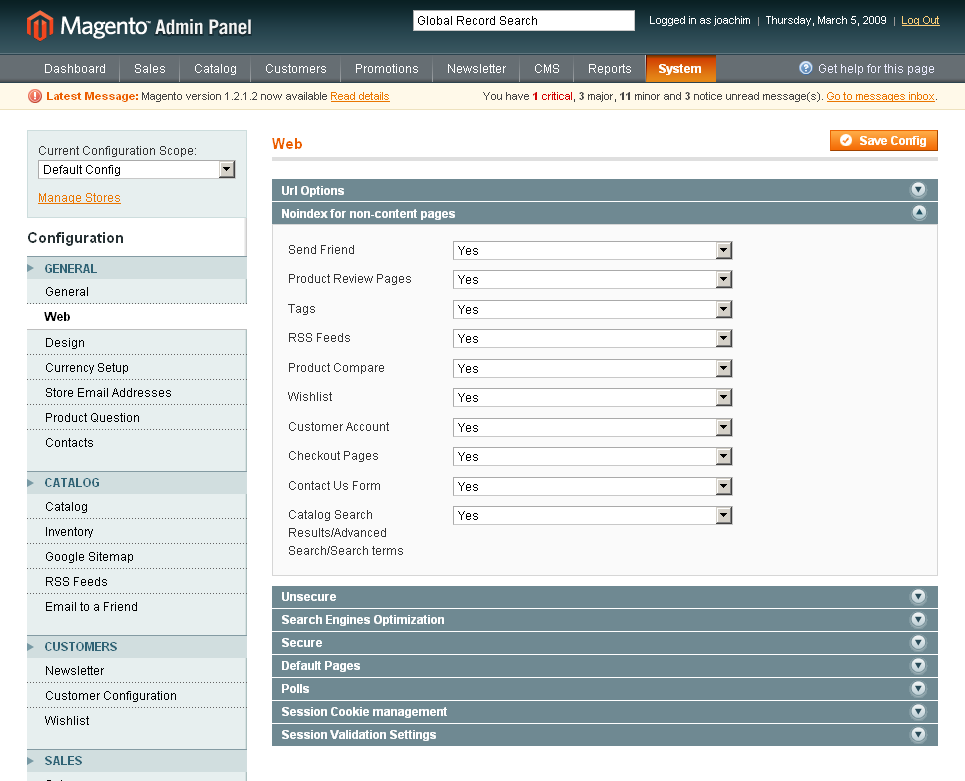Collapse Noindex for non-content pages section
The image size is (965, 781).
(x=918, y=213)
